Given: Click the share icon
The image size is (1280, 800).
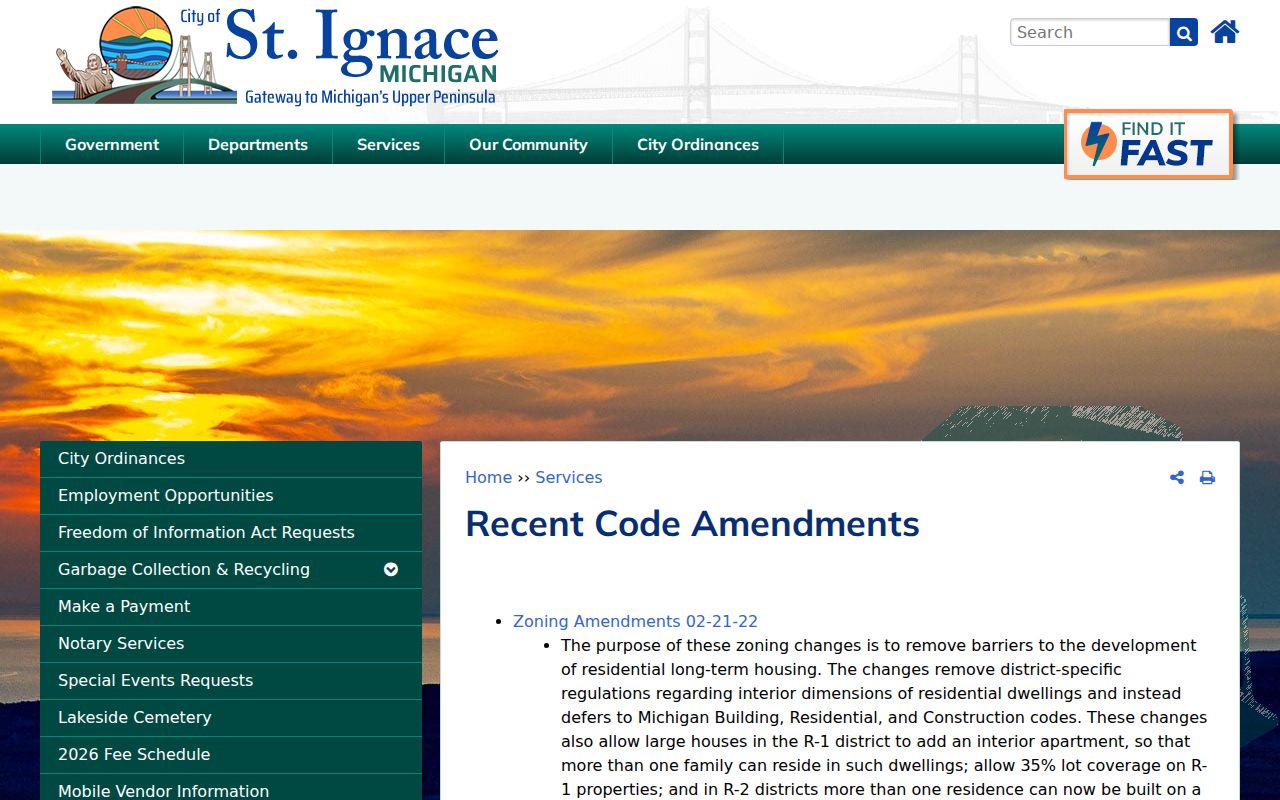Looking at the screenshot, I should pyautogui.click(x=1177, y=478).
